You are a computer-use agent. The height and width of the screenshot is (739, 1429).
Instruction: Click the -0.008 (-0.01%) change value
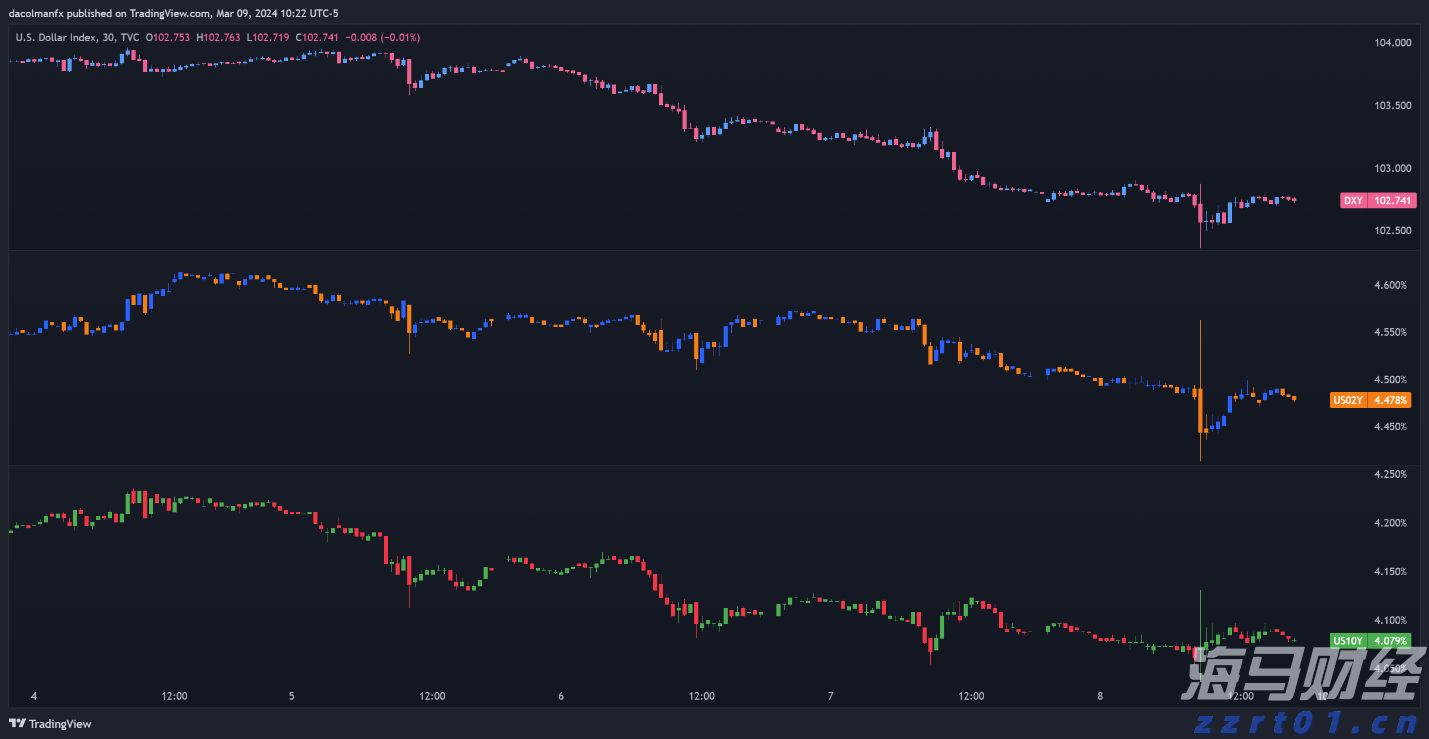[383, 37]
